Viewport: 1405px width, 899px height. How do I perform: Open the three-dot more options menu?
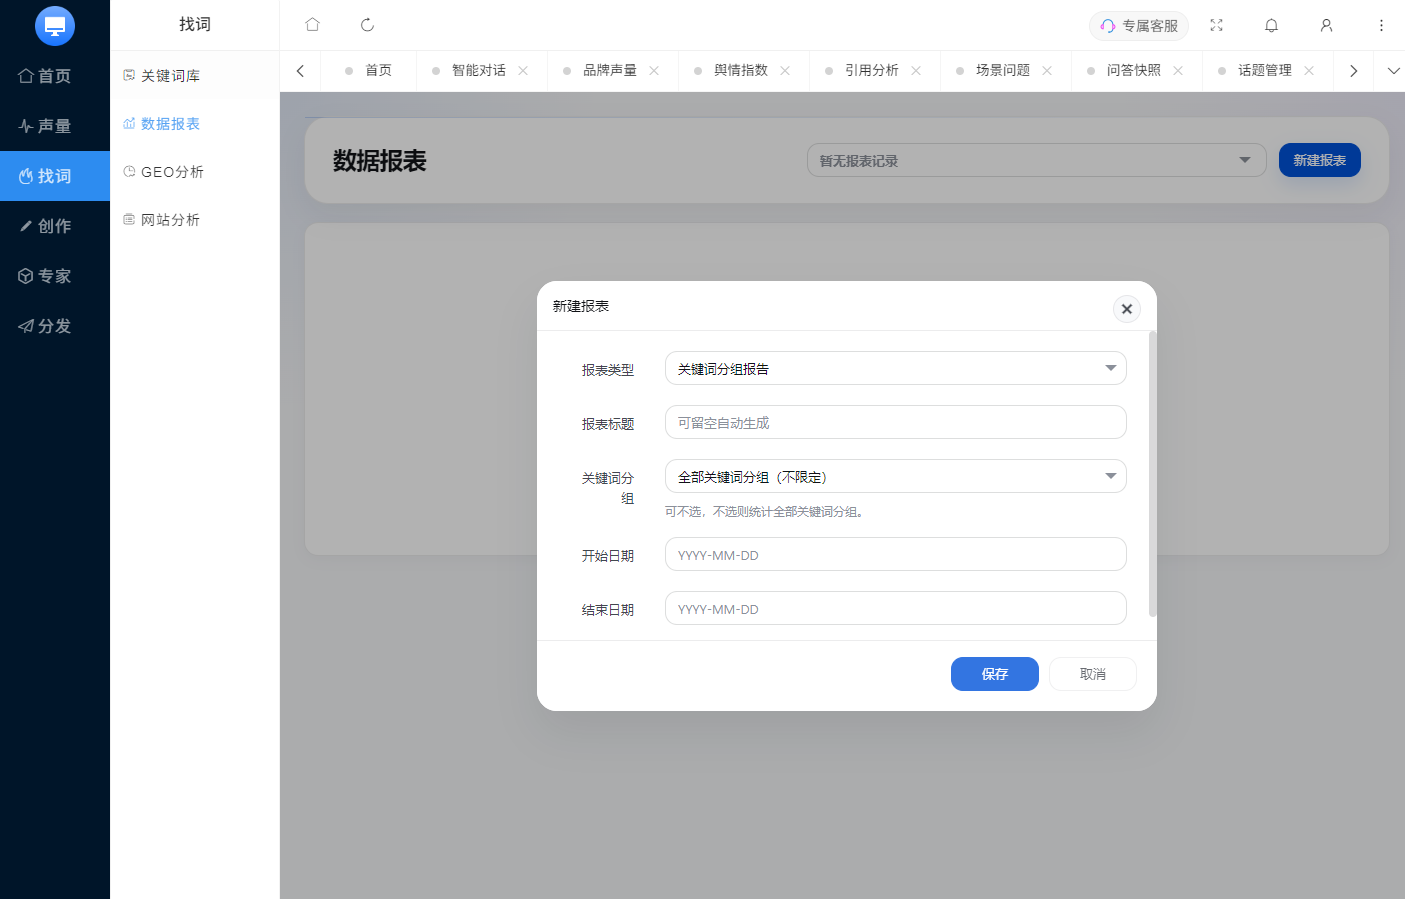(x=1381, y=25)
